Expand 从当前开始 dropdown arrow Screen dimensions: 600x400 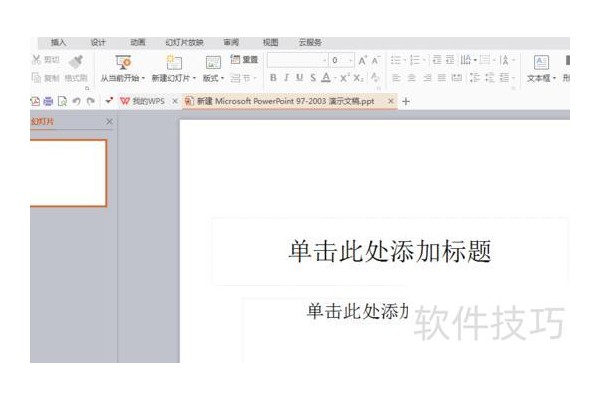tap(143, 78)
